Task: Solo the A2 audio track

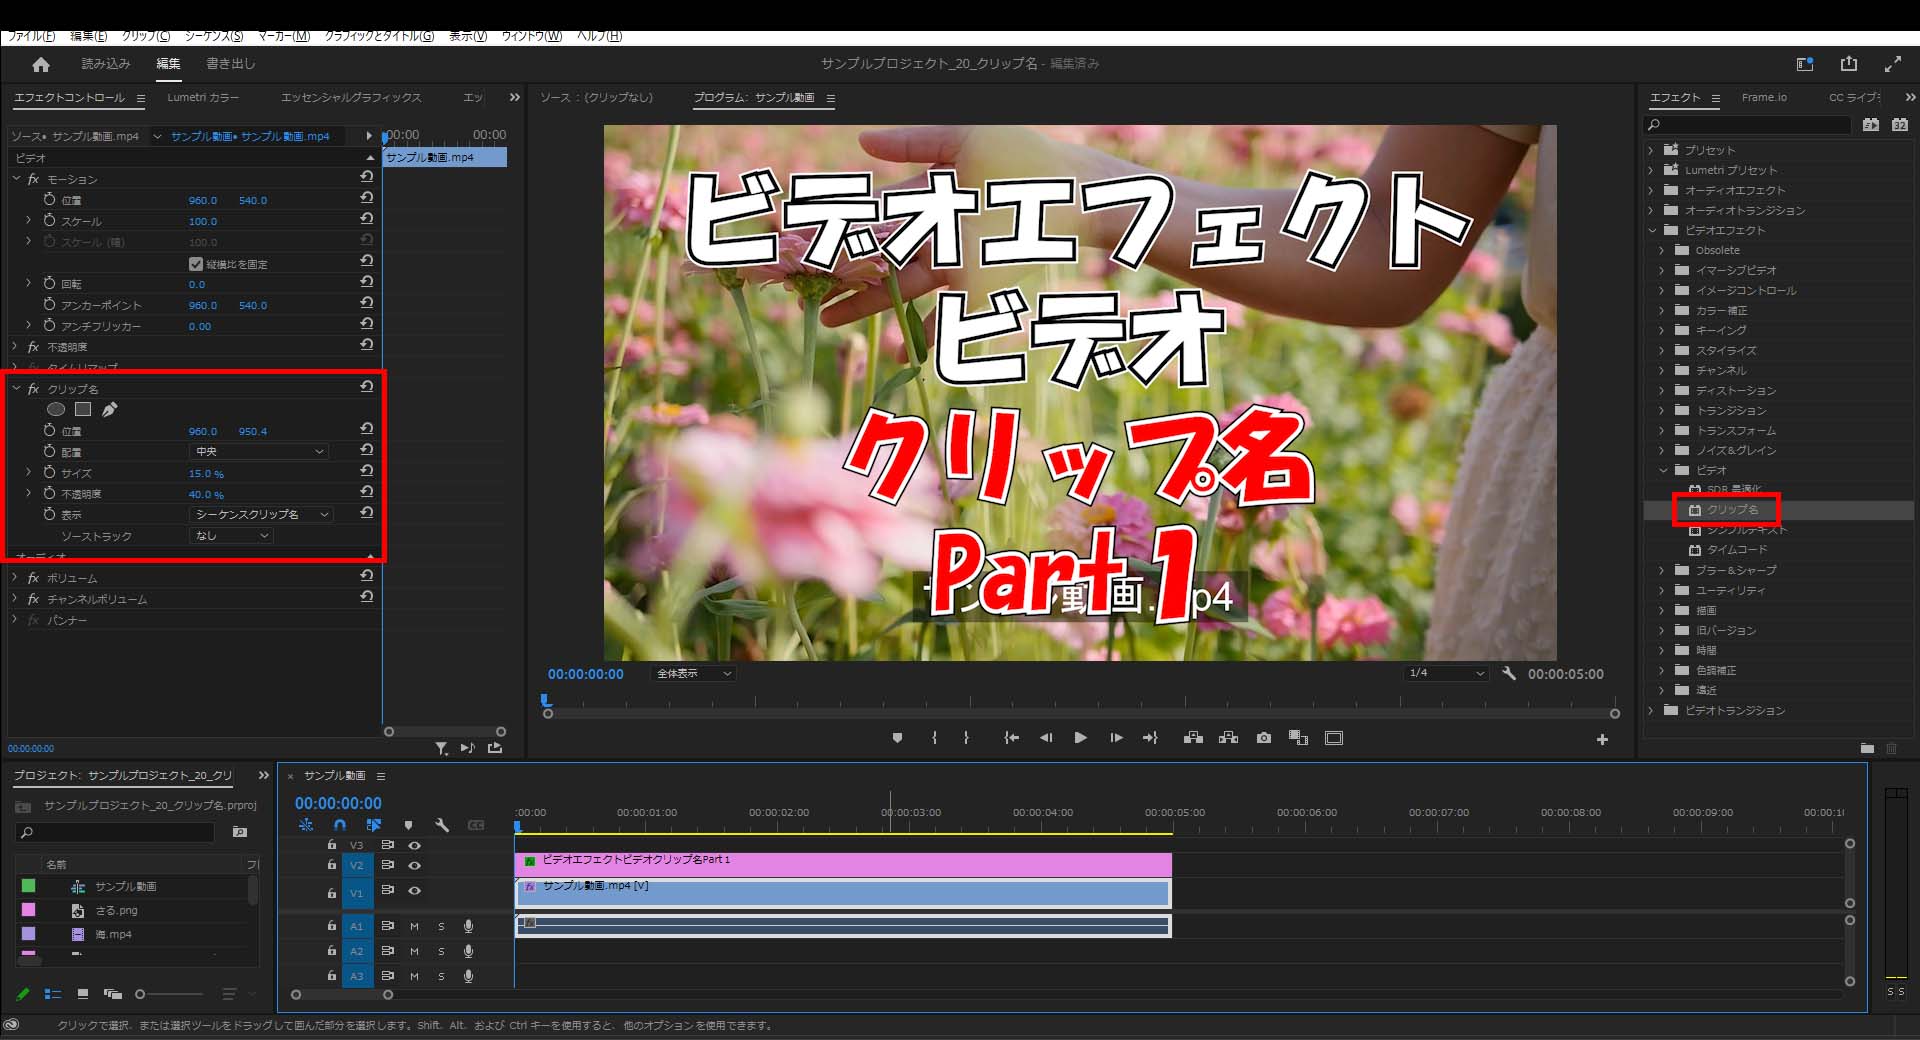Action: tap(441, 951)
